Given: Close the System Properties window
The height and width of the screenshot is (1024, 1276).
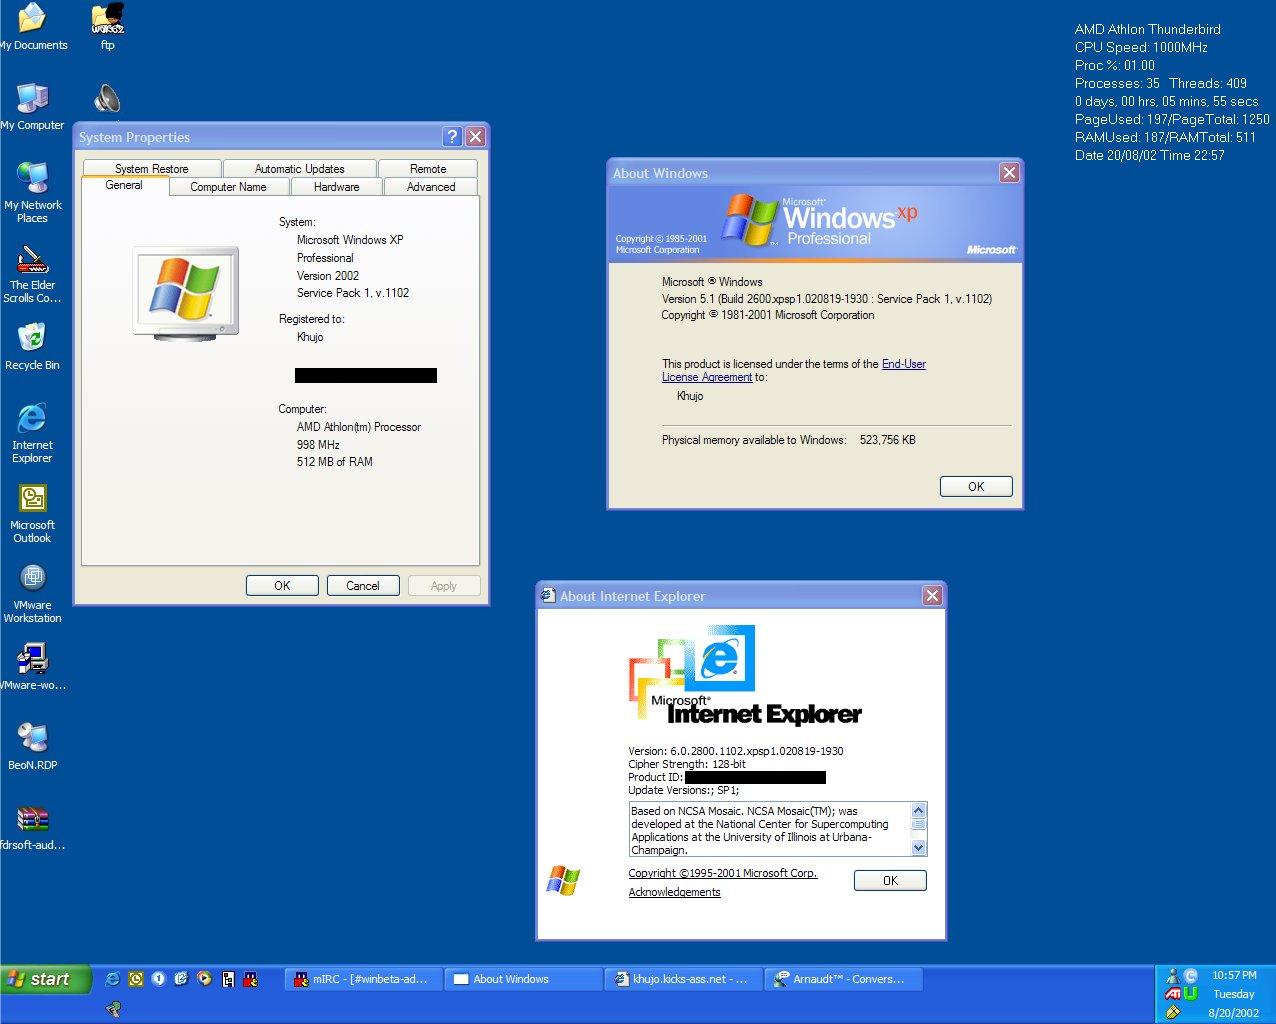Looking at the screenshot, I should pyautogui.click(x=476, y=137).
